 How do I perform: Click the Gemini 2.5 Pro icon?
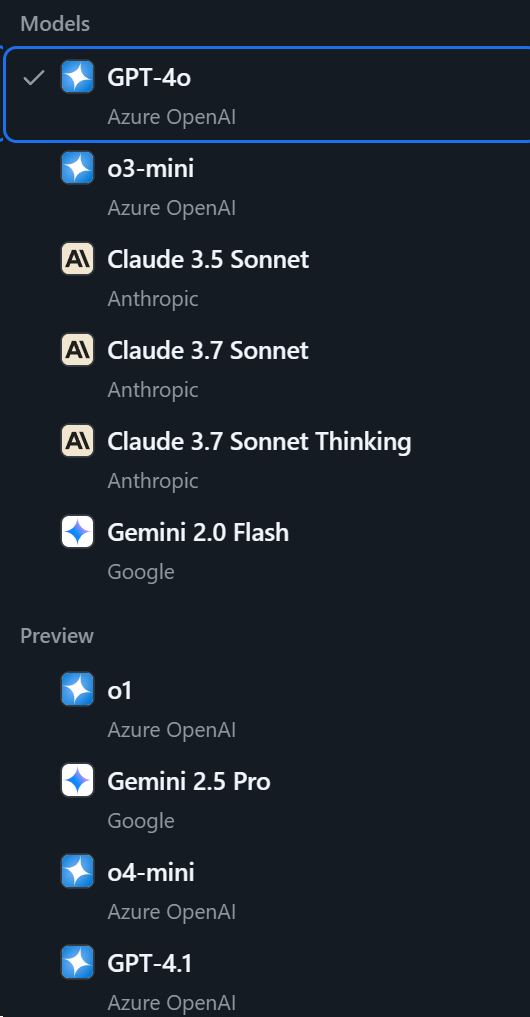point(78,780)
